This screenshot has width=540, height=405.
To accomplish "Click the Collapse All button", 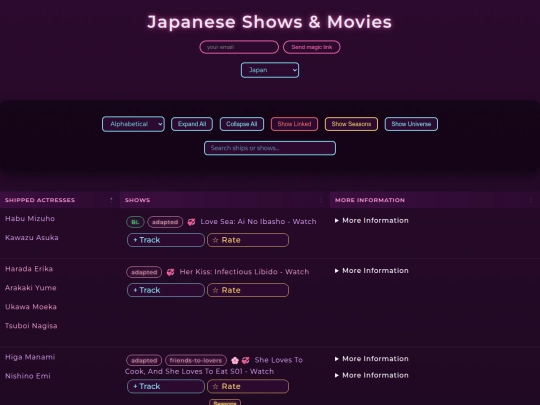I will coord(242,124).
